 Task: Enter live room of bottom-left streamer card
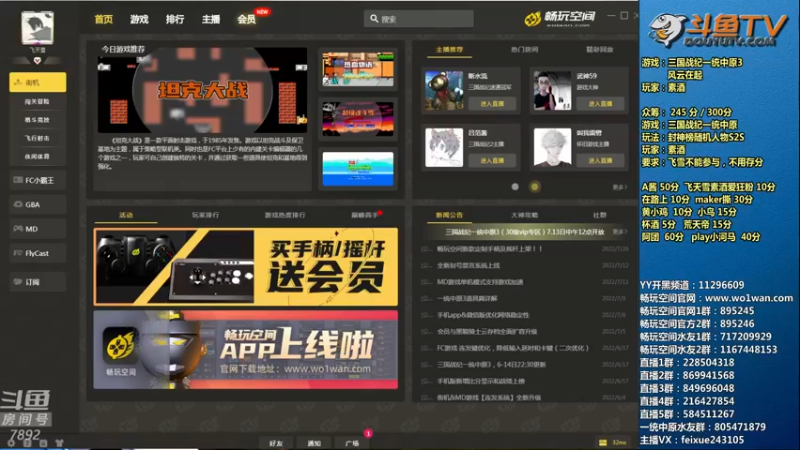(492, 160)
